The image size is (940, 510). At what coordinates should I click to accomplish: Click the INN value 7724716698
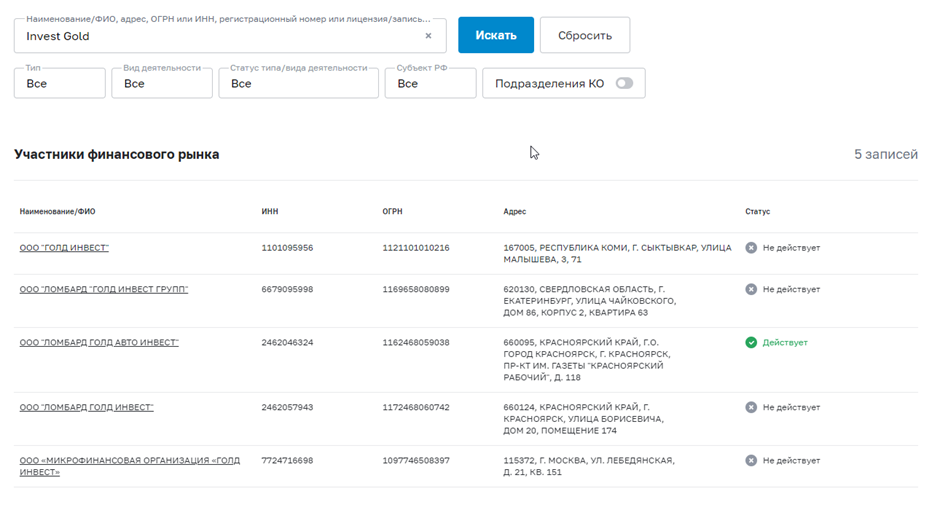click(287, 460)
